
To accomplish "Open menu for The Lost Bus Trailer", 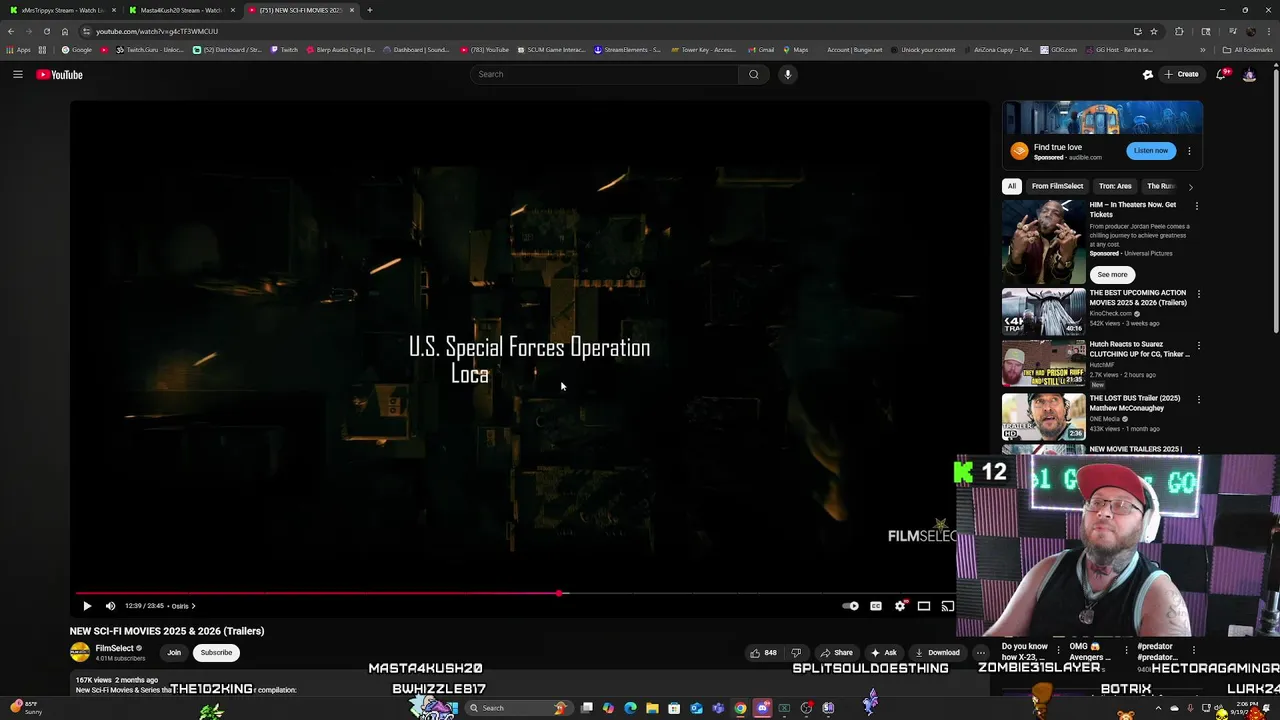I will [1198, 399].
